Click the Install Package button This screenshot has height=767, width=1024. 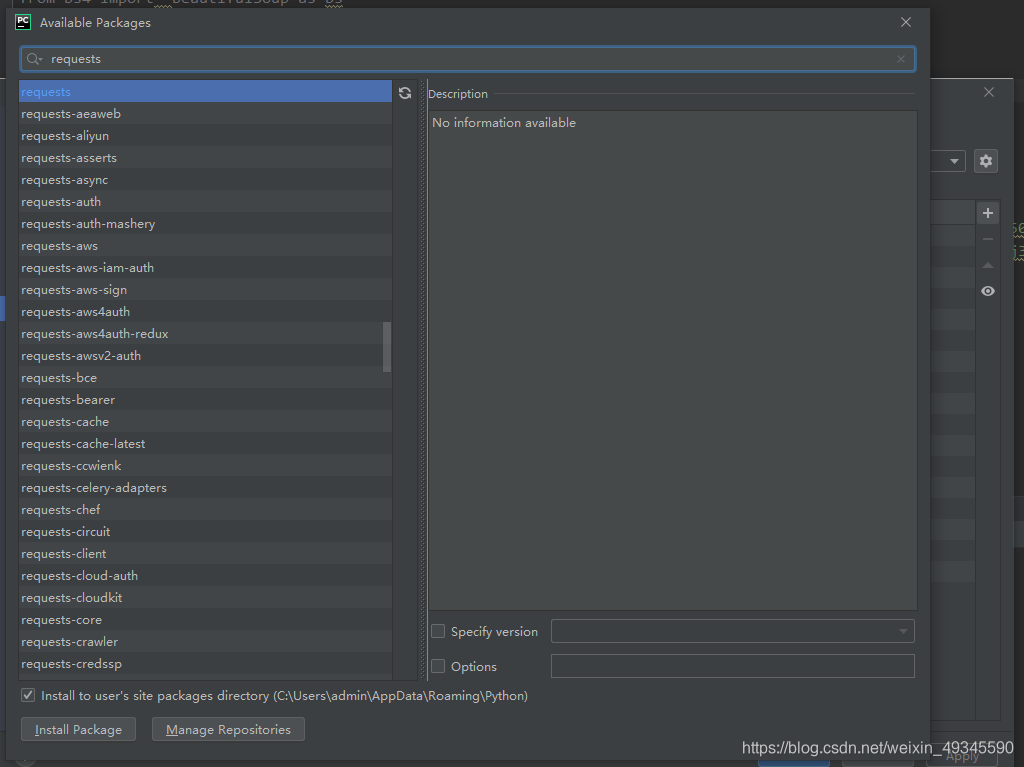78,729
